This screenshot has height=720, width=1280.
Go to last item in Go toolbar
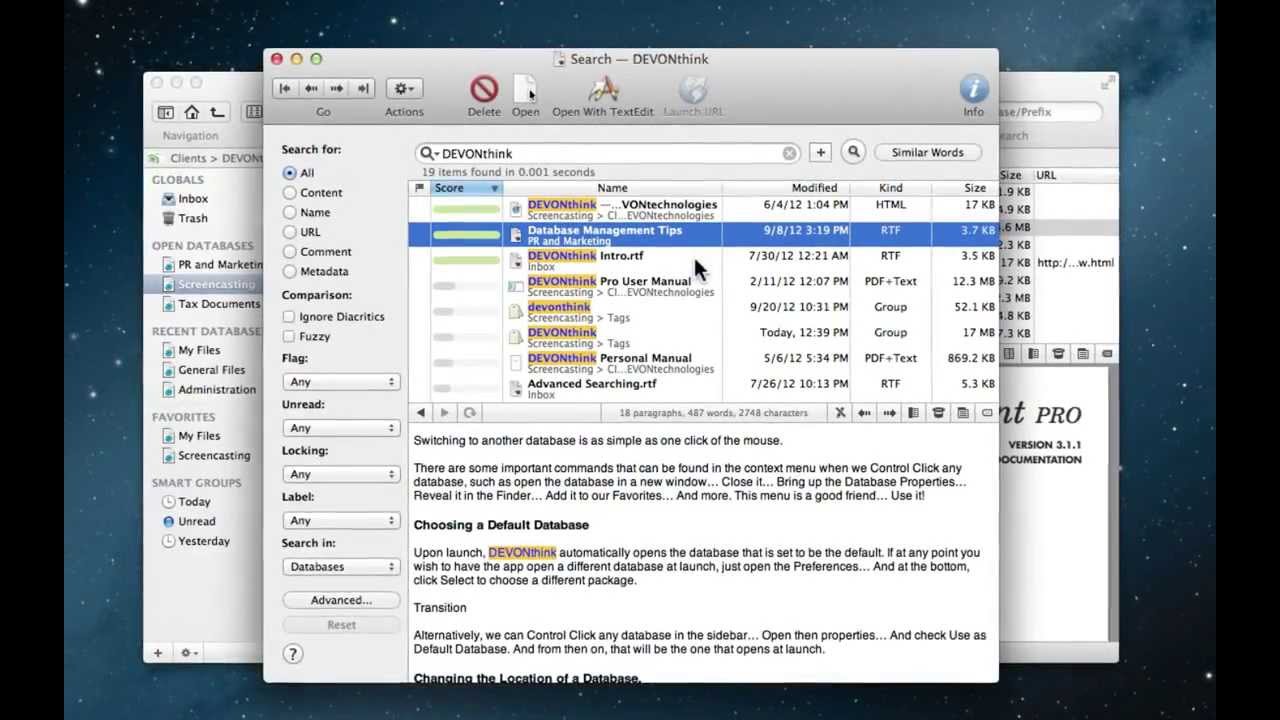point(363,88)
